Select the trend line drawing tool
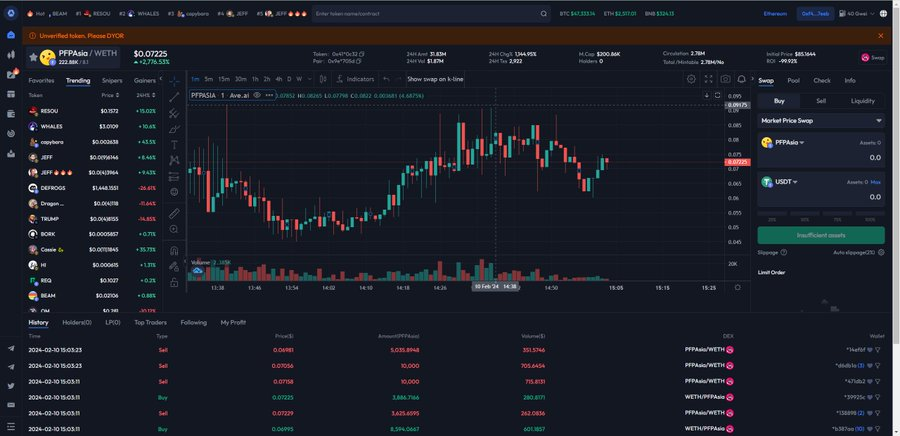This screenshot has width=900, height=436. click(174, 97)
